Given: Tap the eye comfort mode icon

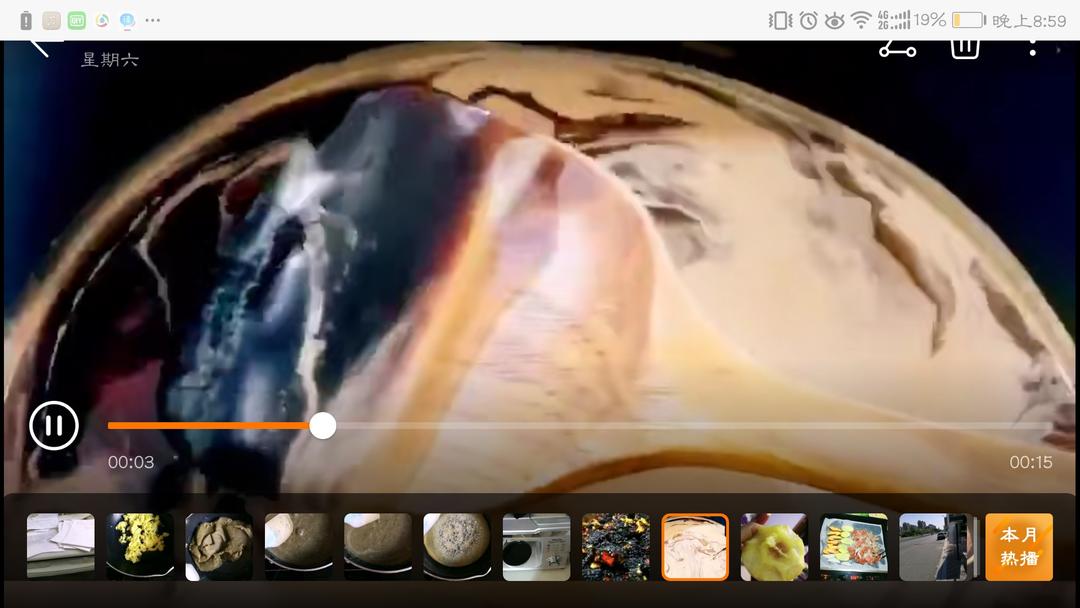Looking at the screenshot, I should (834, 20).
